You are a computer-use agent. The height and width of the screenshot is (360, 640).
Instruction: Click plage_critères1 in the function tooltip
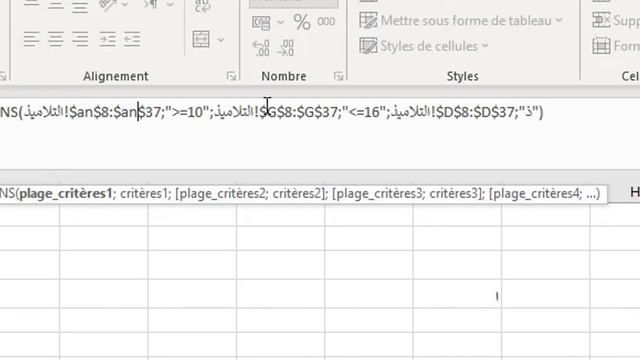pos(66,193)
